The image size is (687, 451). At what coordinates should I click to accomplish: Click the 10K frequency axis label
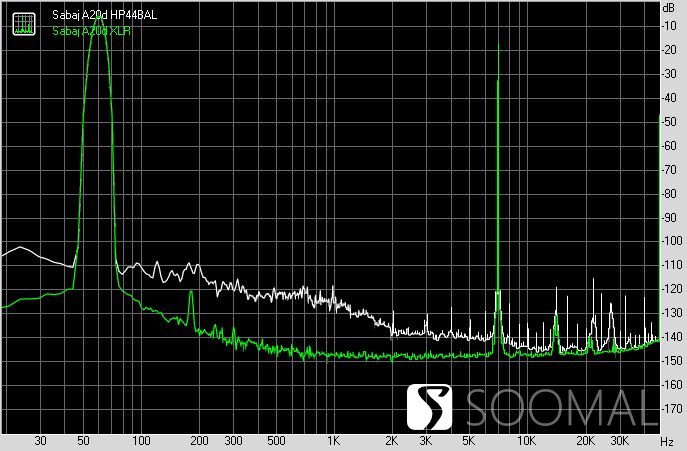[x=526, y=440]
